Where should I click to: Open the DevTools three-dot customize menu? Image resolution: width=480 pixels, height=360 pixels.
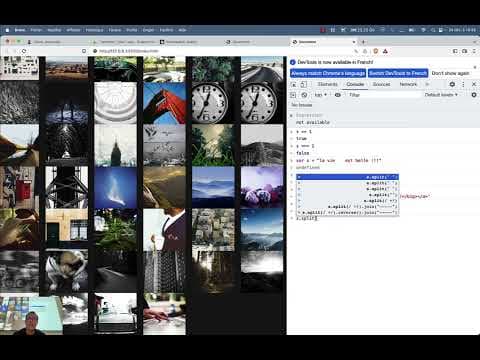[x=463, y=84]
